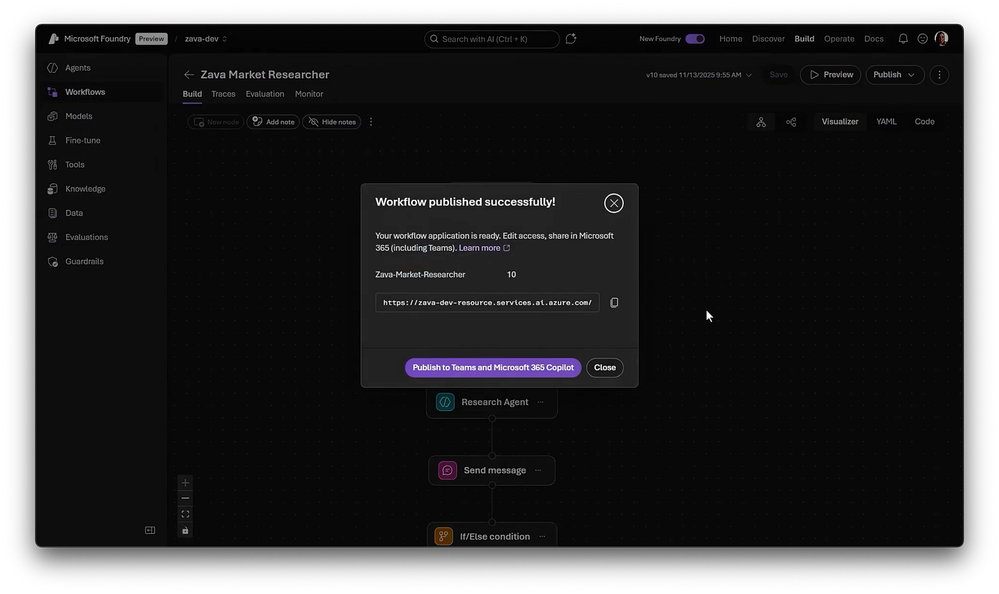Click the share nodes icon near Visualizer
The width and height of the screenshot is (999, 594).
[791, 122]
